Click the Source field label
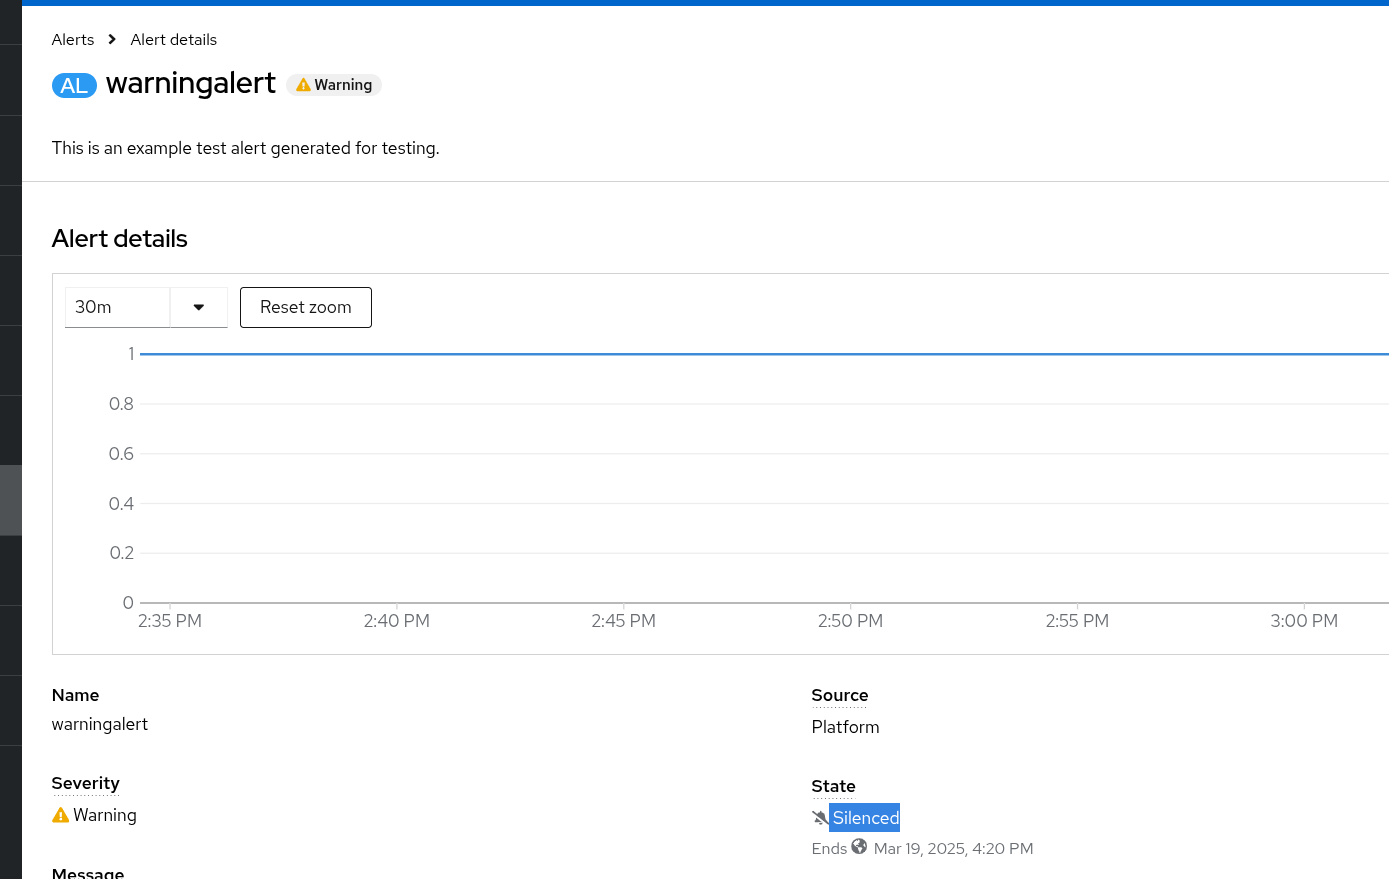 click(839, 695)
